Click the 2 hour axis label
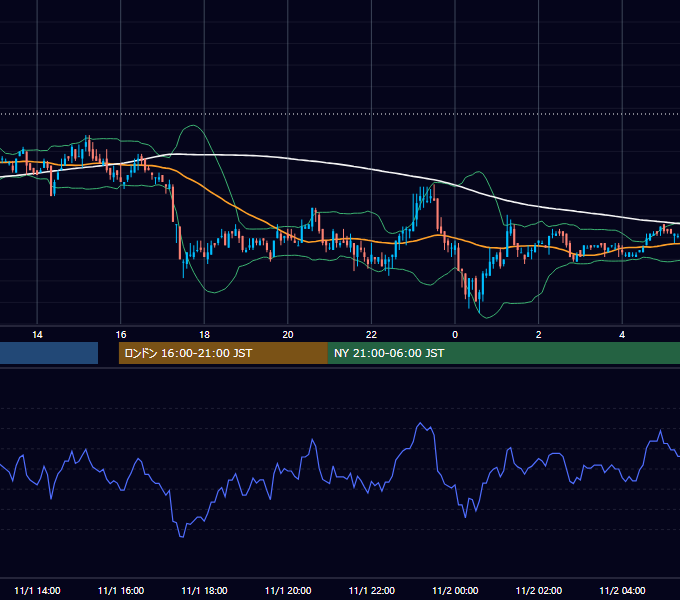 point(539,335)
